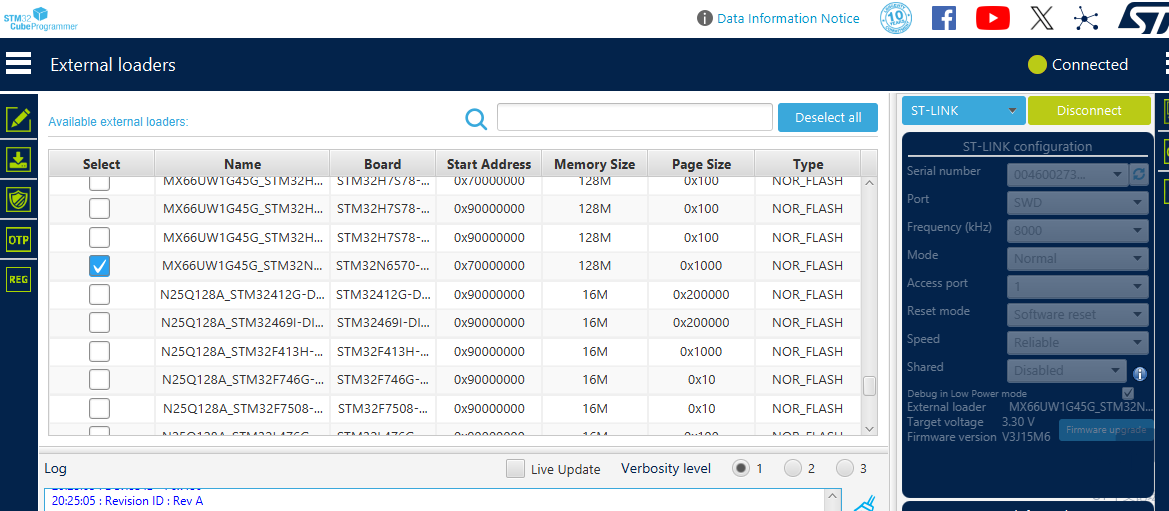Sort by Type column header

pyautogui.click(x=808, y=164)
